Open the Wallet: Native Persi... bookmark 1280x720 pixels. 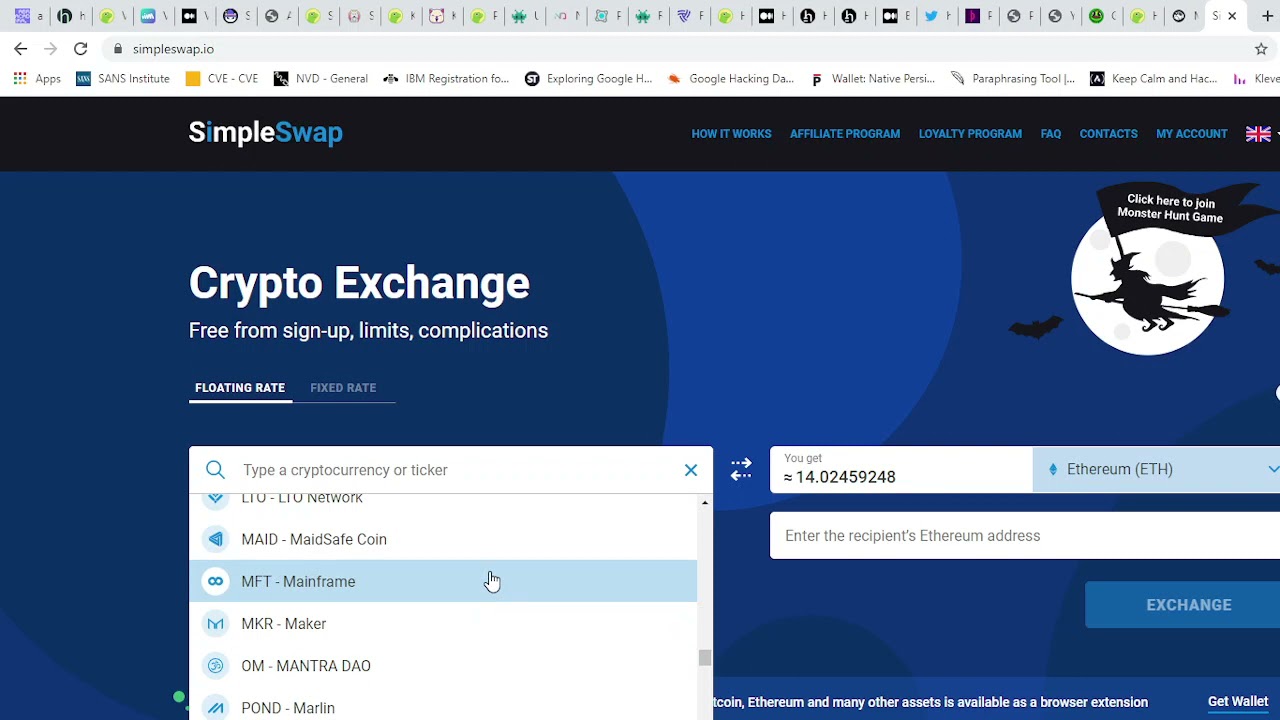[872, 79]
